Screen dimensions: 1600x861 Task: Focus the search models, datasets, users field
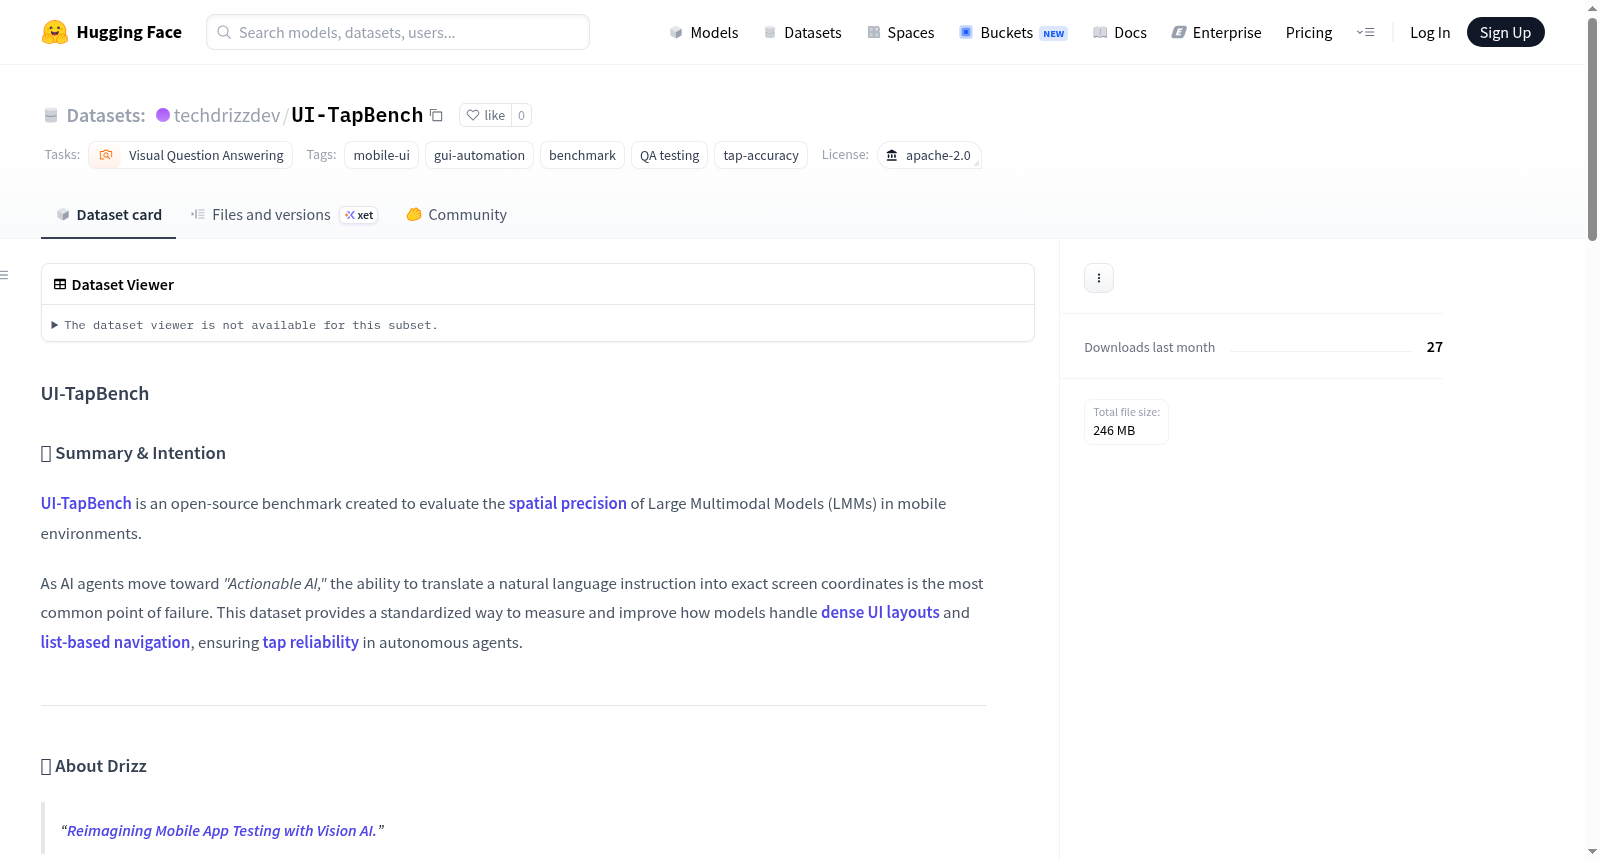point(398,32)
